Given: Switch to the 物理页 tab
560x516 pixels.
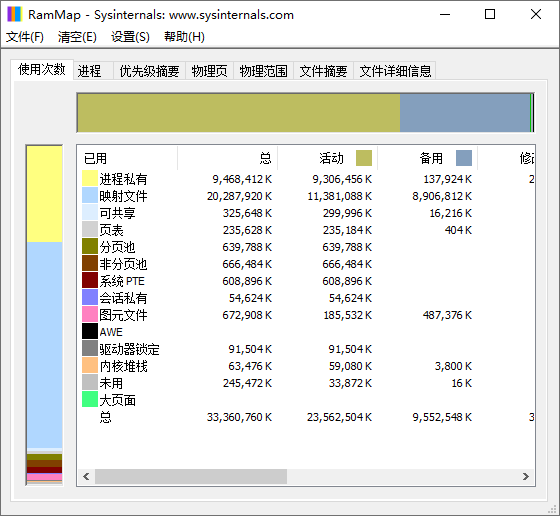Looking at the screenshot, I should click(x=209, y=71).
